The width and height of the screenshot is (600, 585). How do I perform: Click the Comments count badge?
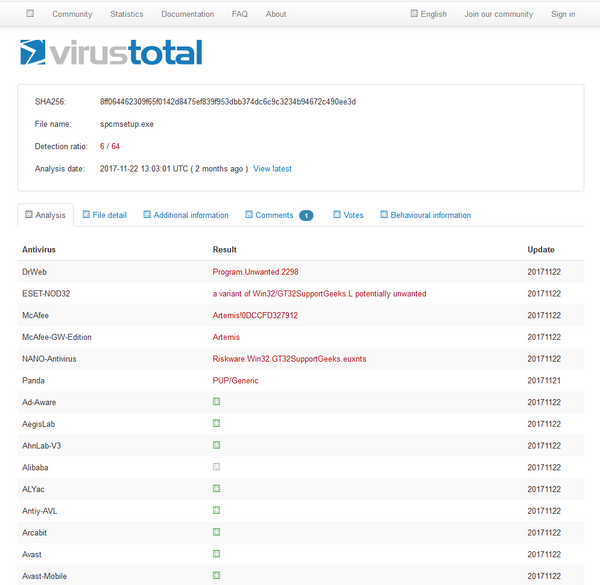(306, 215)
